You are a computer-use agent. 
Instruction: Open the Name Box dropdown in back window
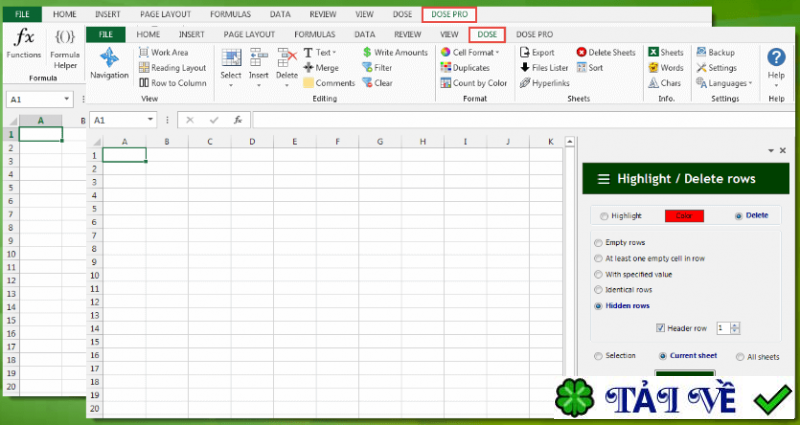pyautogui.click(x=66, y=99)
